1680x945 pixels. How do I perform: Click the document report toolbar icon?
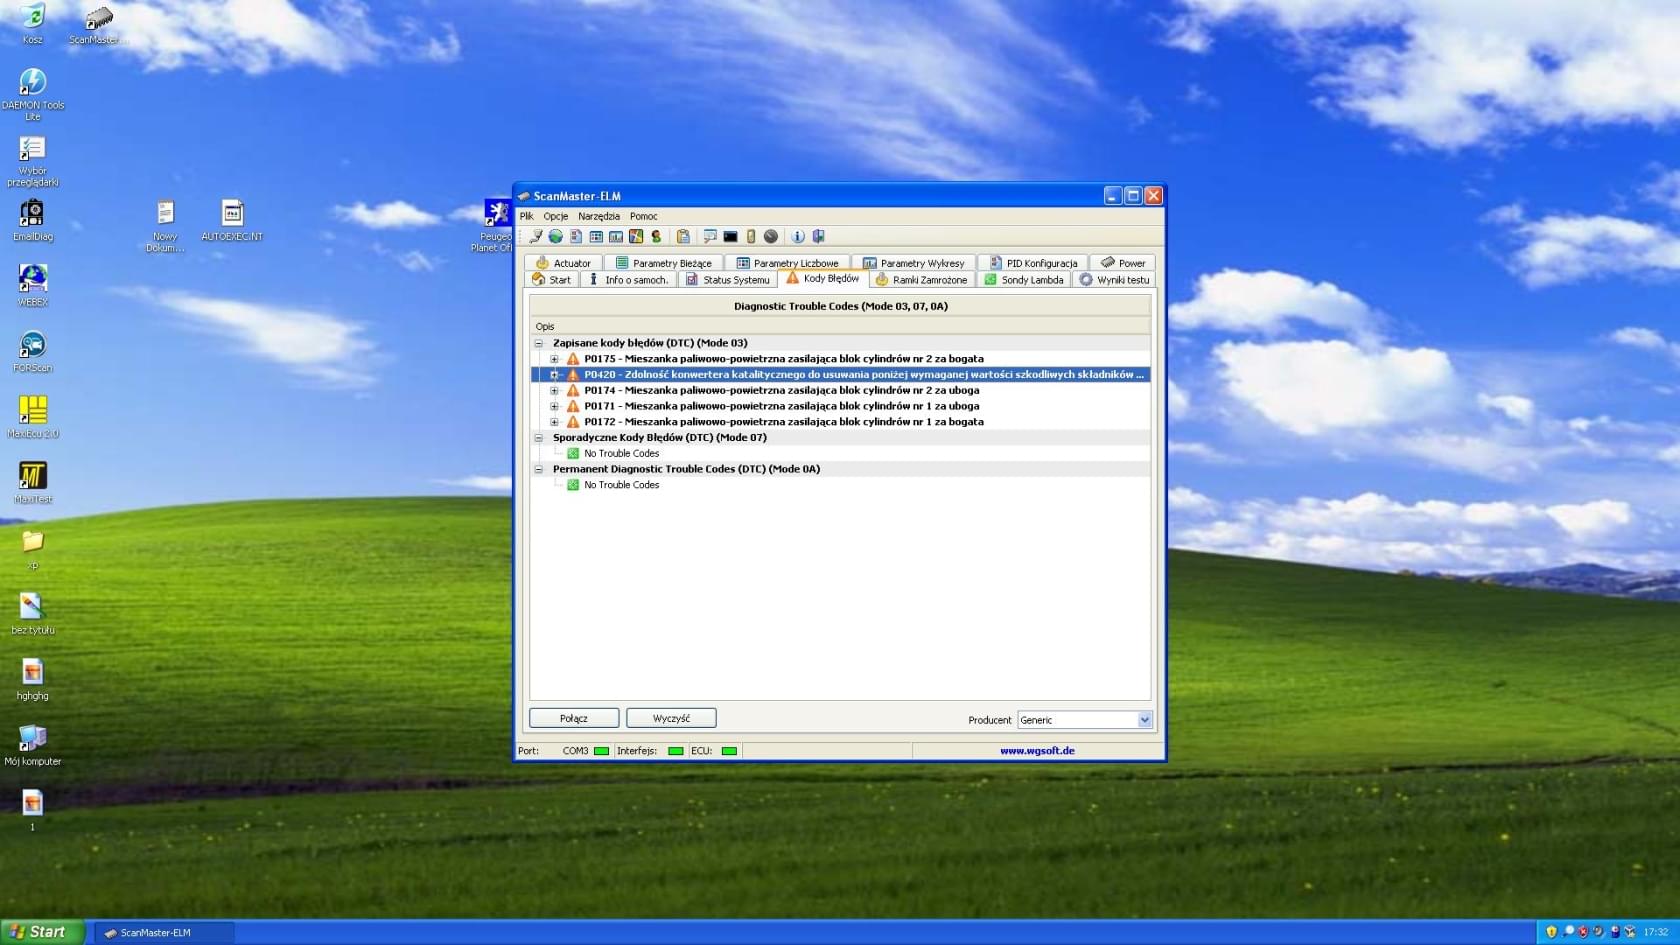[x=576, y=237]
